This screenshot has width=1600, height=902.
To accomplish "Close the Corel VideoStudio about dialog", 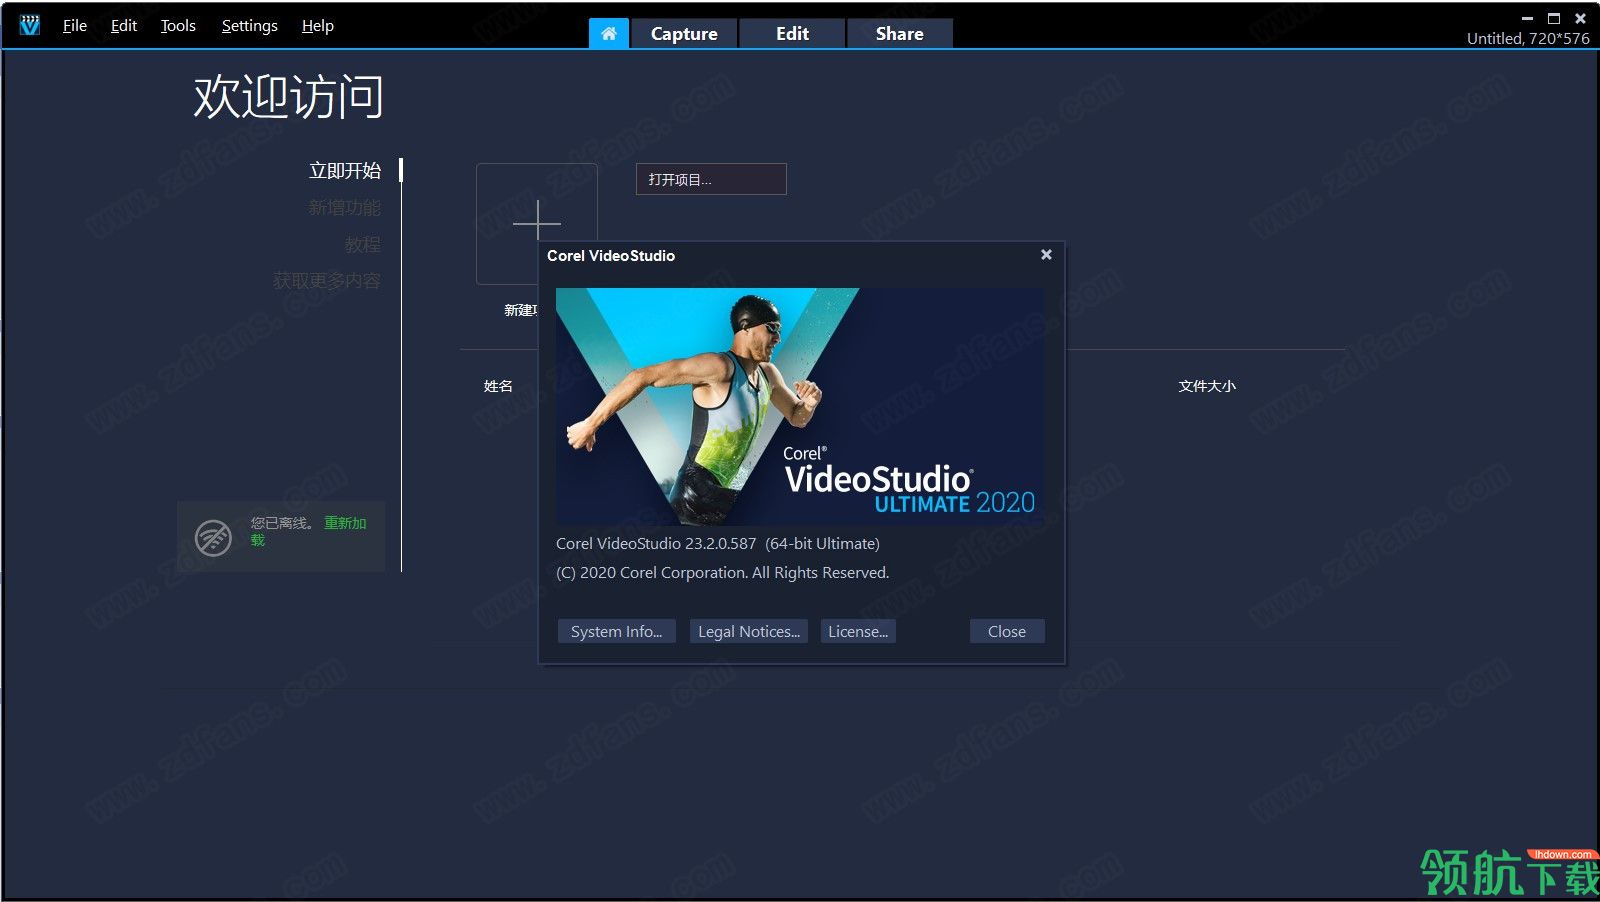I will (x=1046, y=255).
